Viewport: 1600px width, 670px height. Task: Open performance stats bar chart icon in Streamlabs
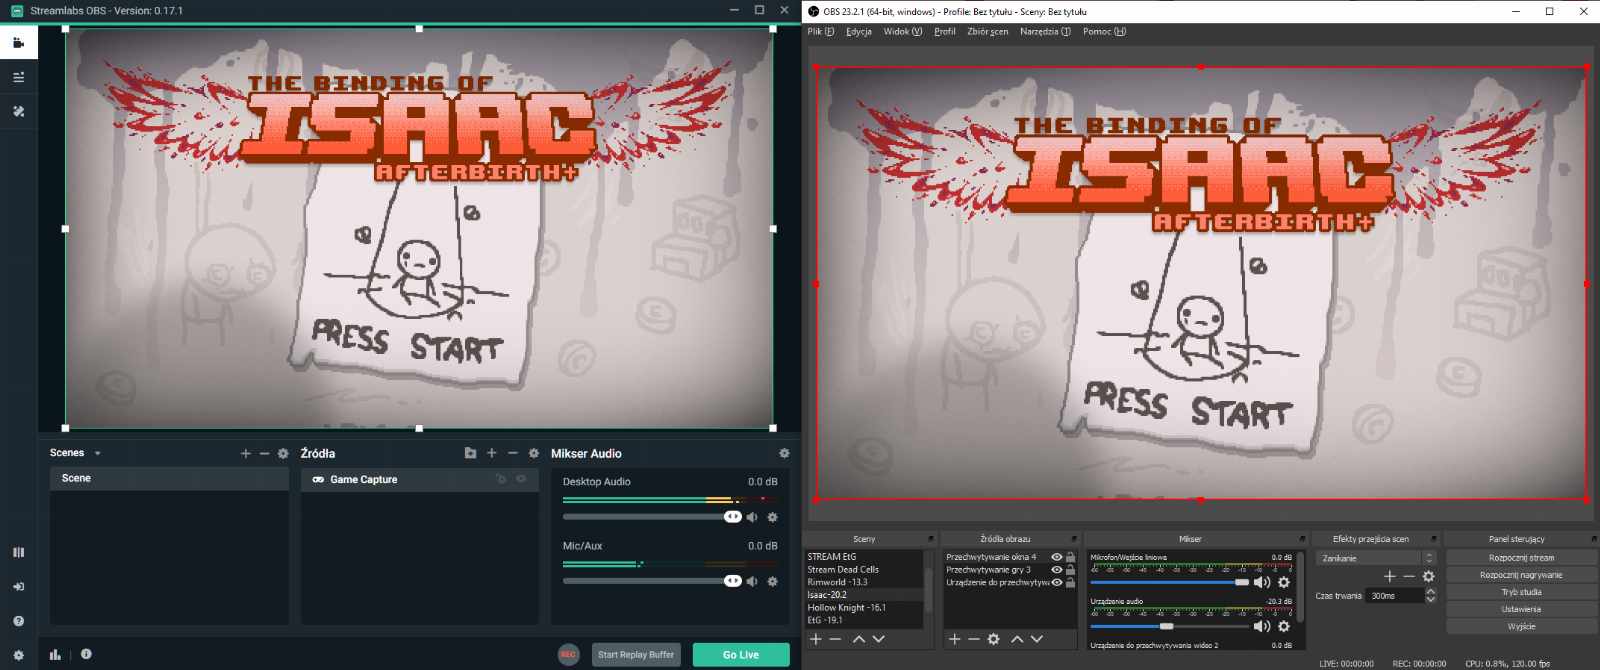[x=55, y=655]
